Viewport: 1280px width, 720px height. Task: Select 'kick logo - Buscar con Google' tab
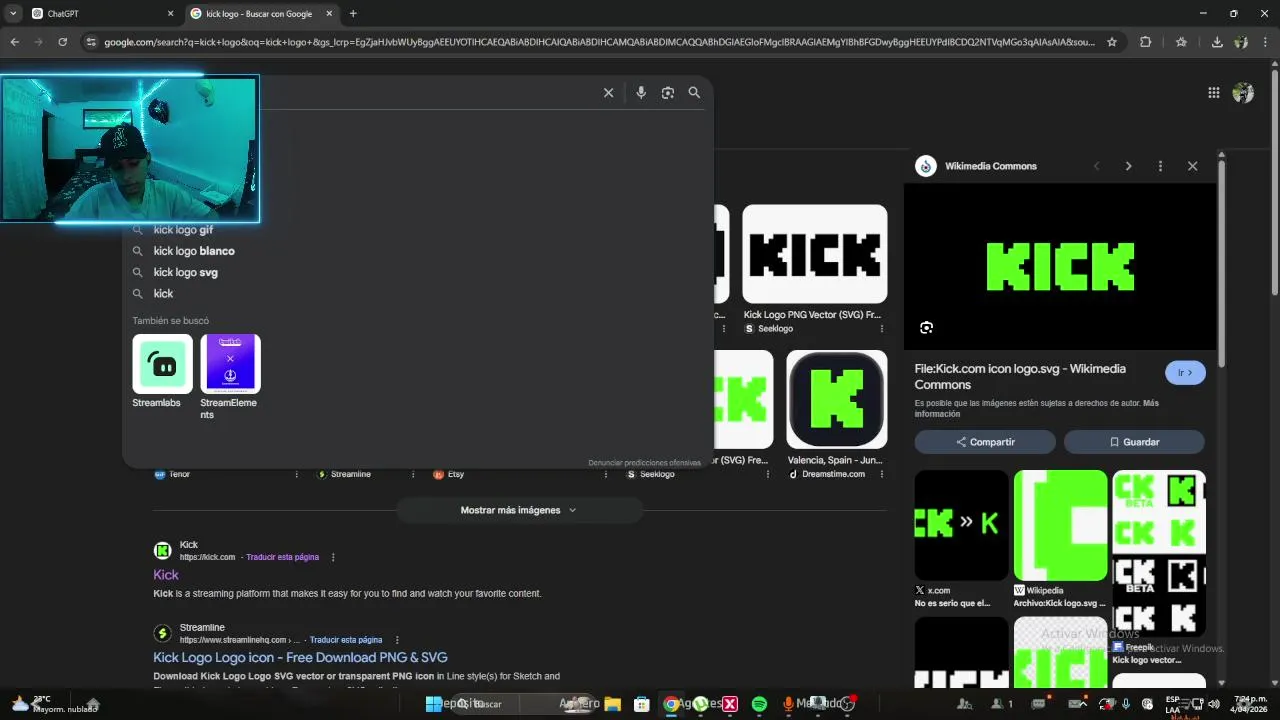[263, 13]
